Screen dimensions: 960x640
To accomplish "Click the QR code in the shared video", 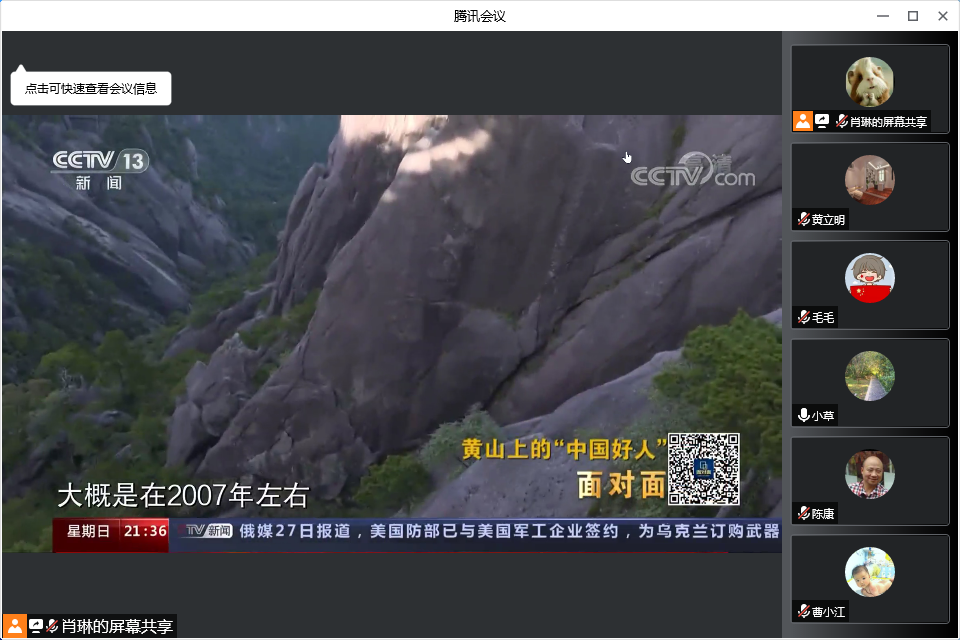I will pos(703,468).
